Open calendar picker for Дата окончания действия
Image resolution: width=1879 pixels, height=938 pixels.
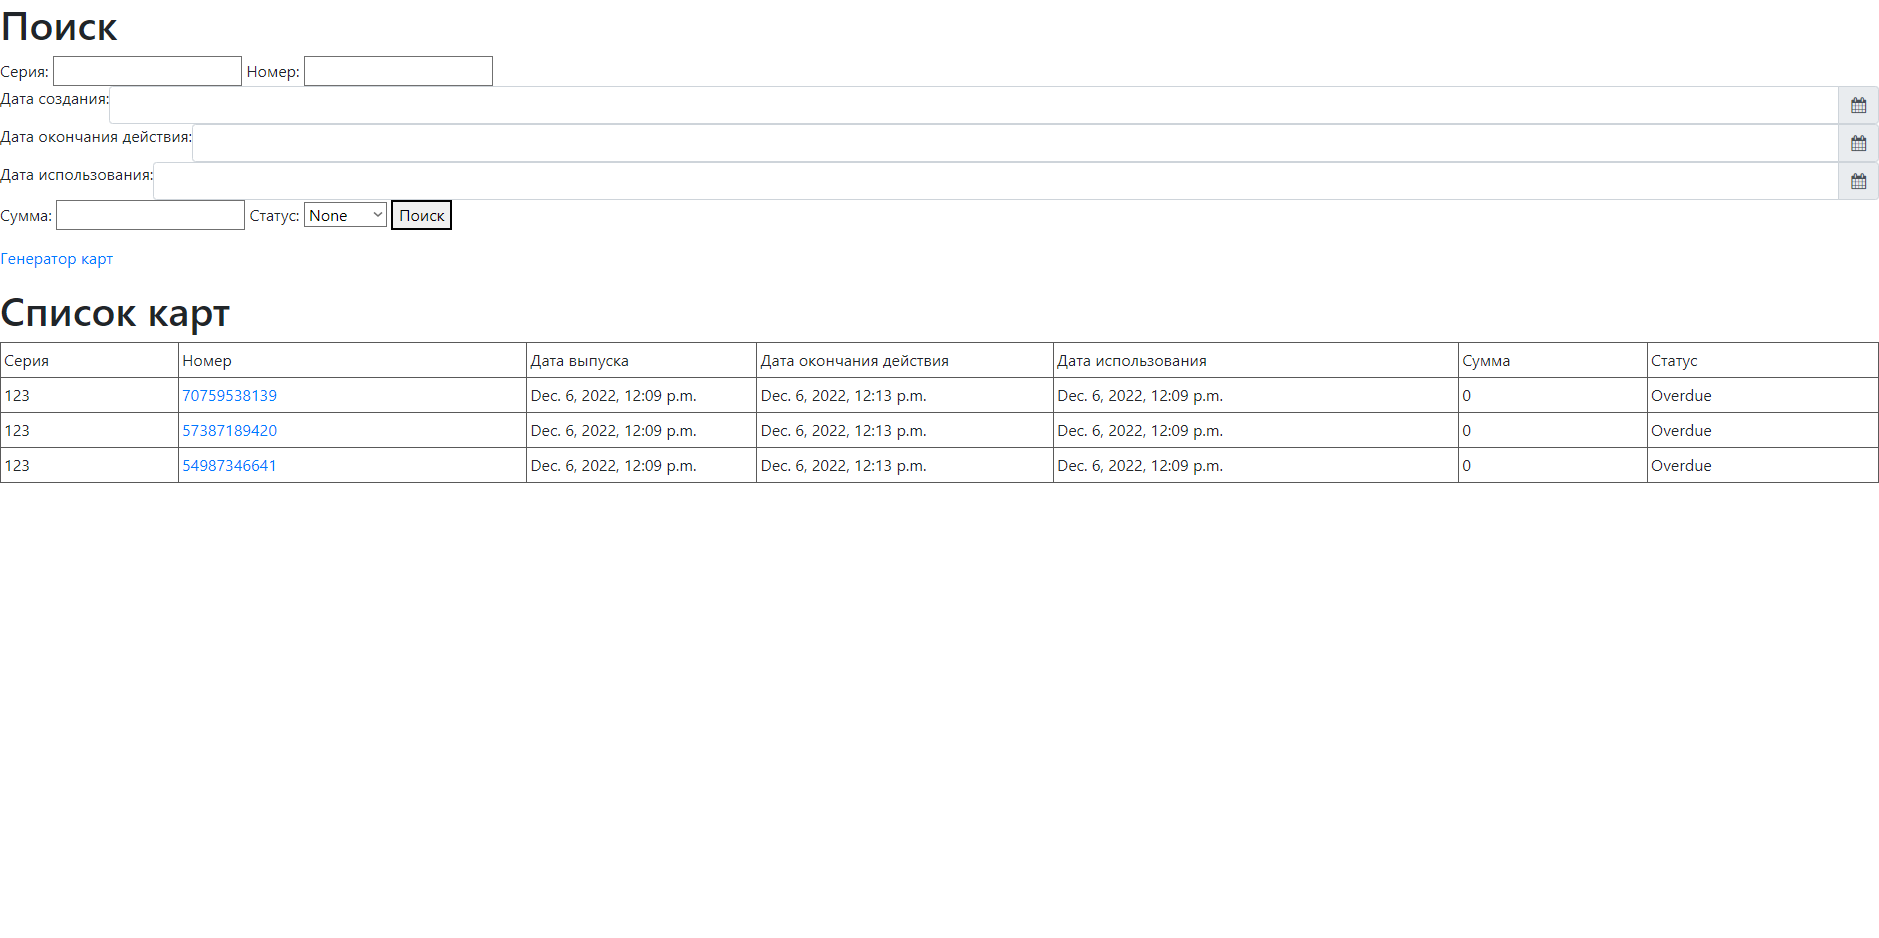1858,143
